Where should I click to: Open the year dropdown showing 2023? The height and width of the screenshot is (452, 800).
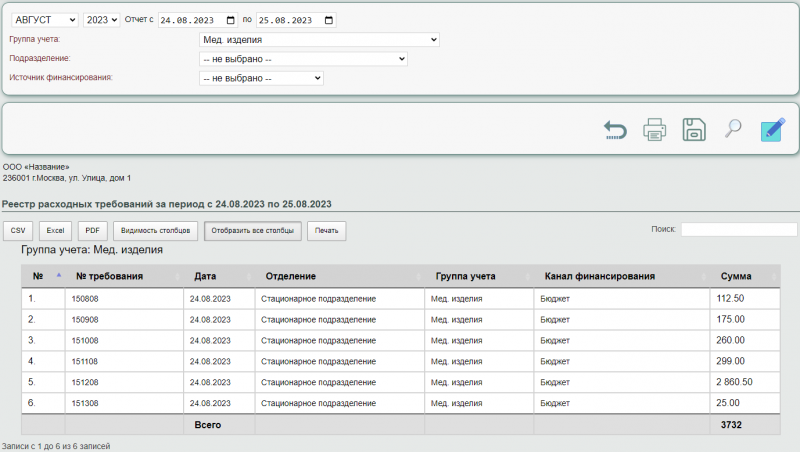point(101,20)
